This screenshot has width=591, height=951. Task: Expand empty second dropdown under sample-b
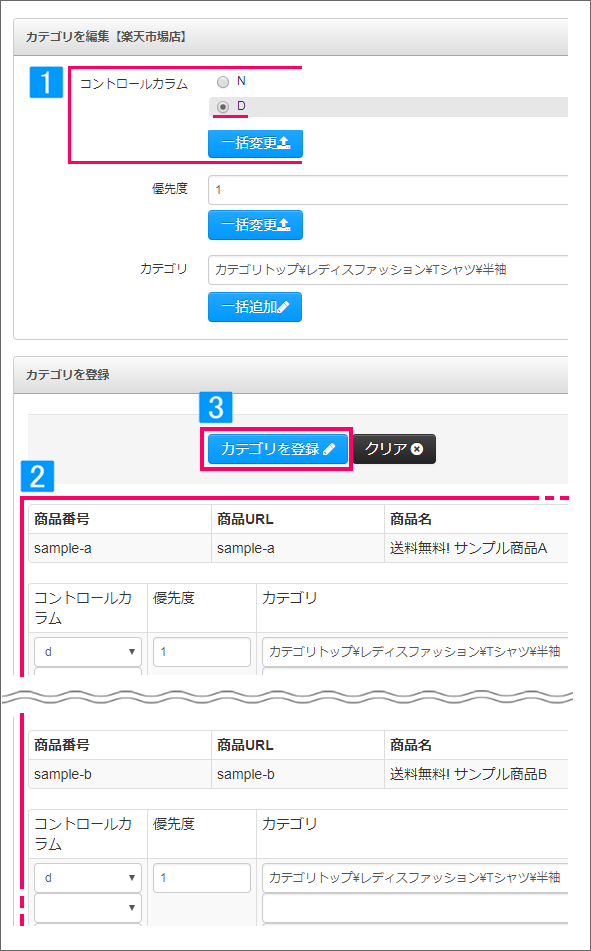[88, 908]
